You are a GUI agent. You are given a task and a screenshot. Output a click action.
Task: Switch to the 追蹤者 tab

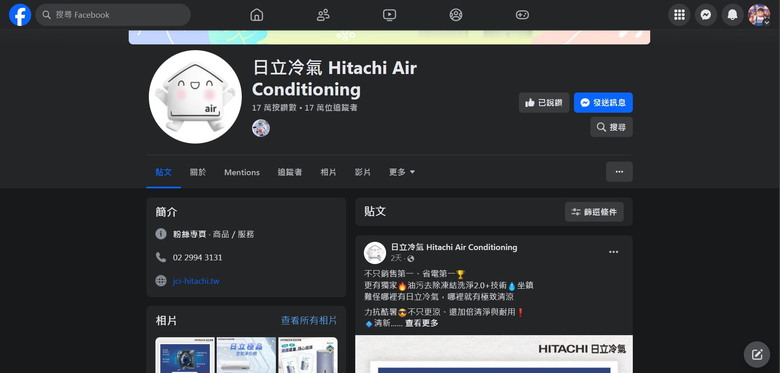tap(290, 172)
